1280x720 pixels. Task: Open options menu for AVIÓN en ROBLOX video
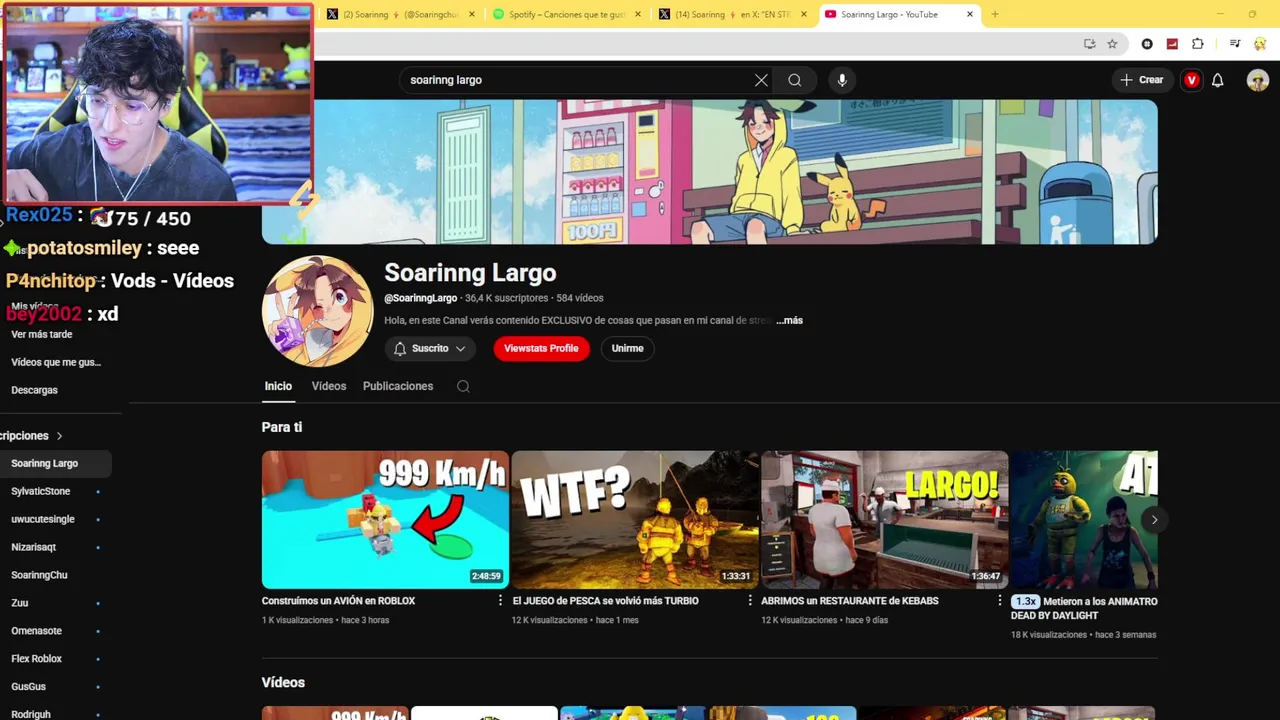500,601
